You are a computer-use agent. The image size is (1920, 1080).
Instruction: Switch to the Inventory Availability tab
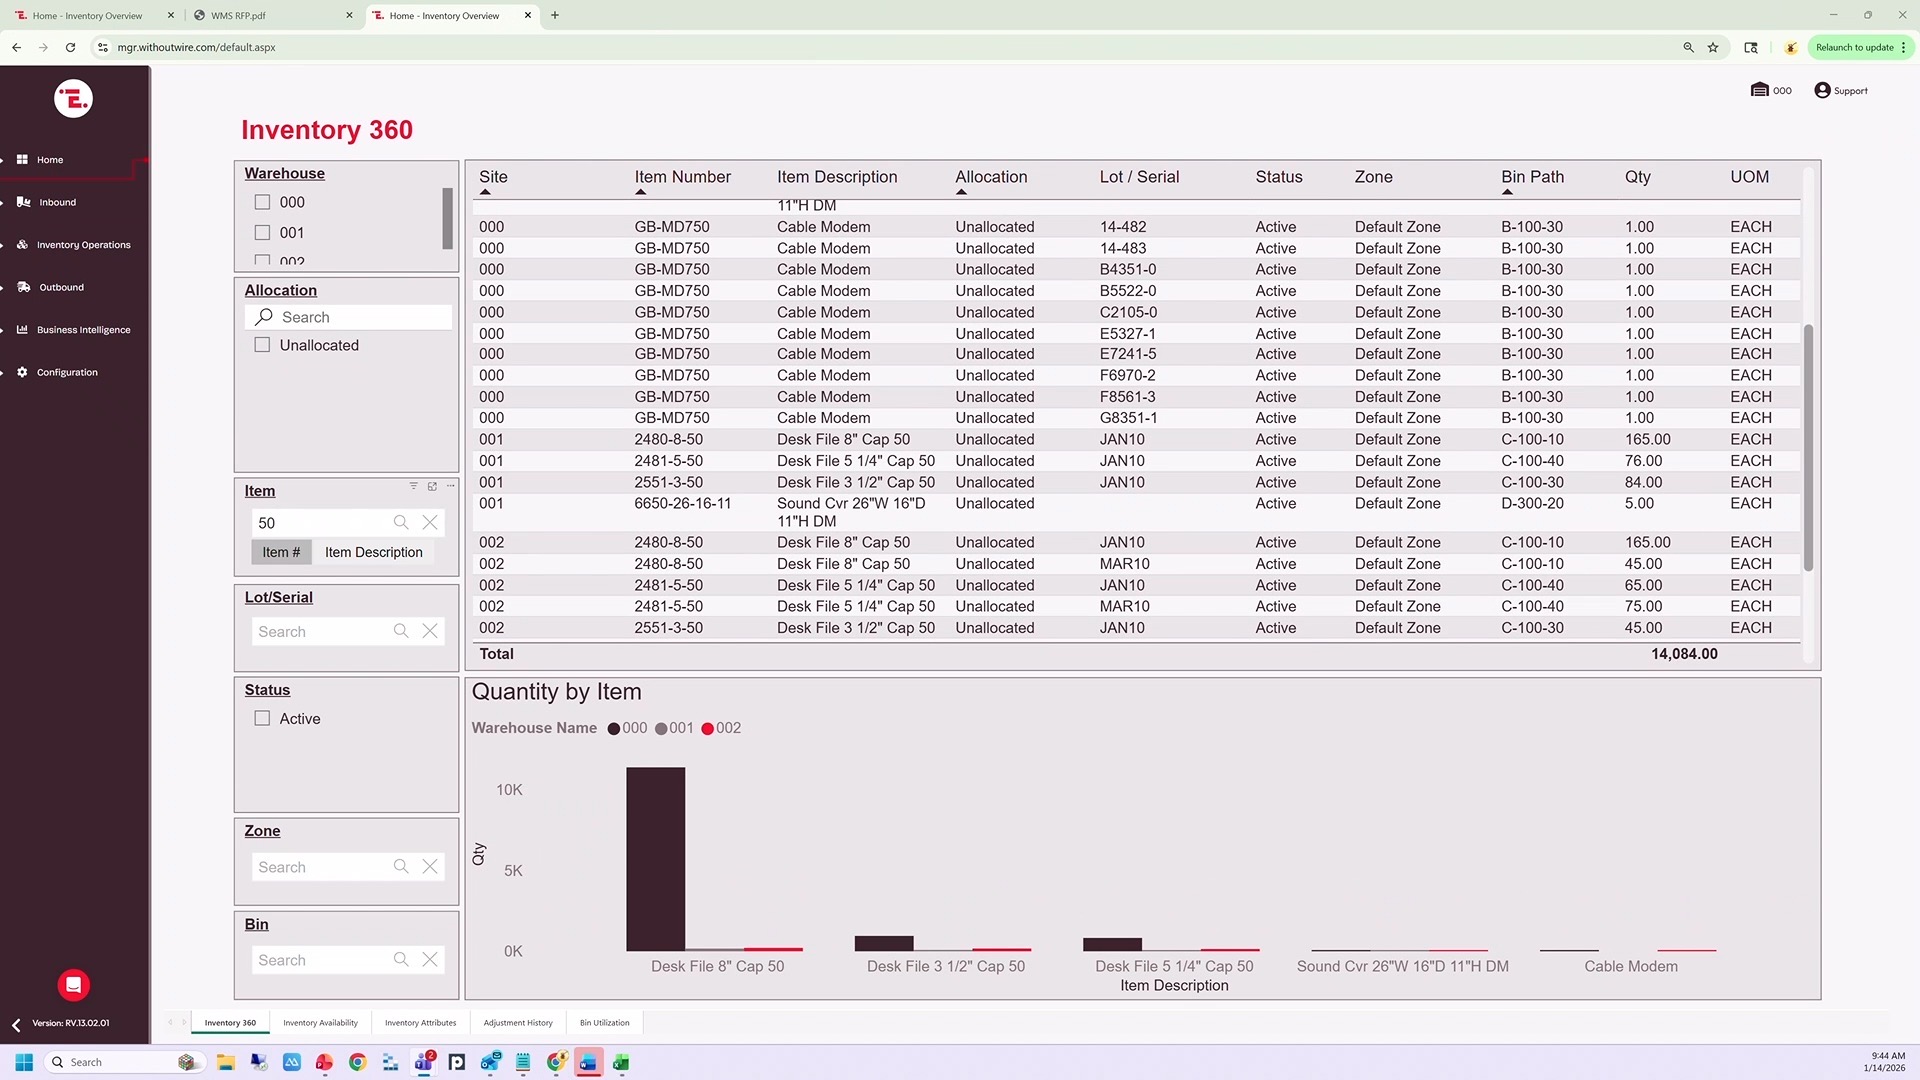320,1023
